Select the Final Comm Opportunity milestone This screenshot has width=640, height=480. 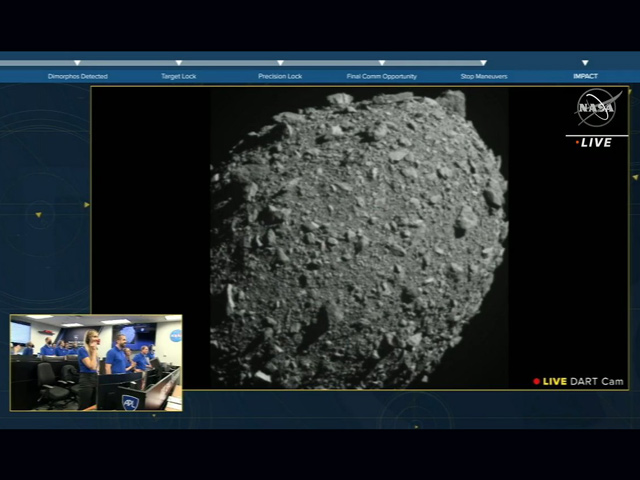382,77
